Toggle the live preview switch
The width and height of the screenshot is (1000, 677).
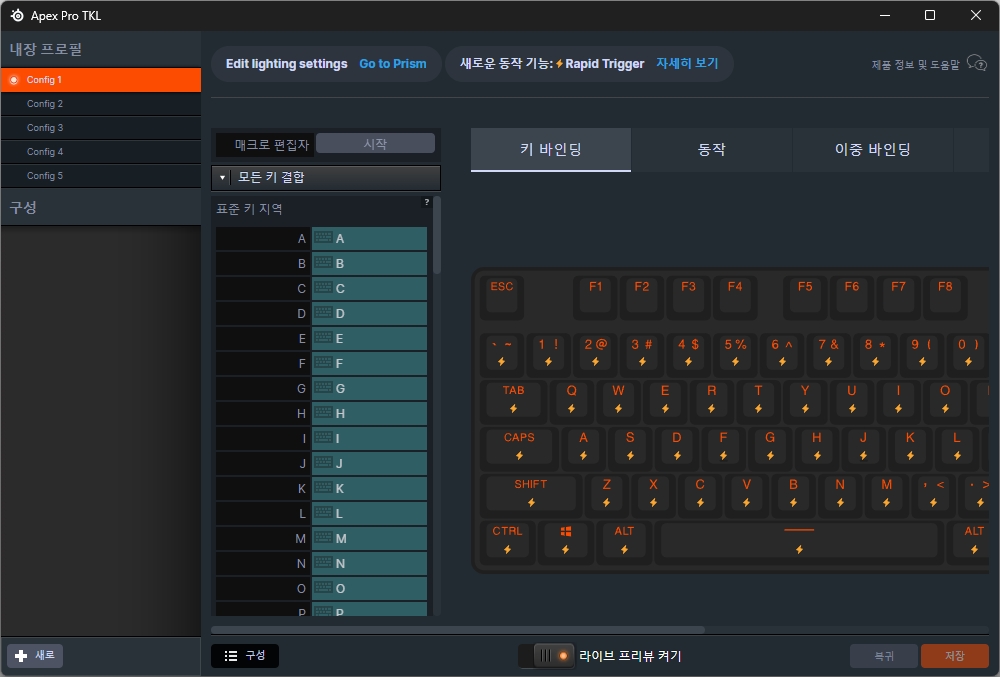pos(547,656)
